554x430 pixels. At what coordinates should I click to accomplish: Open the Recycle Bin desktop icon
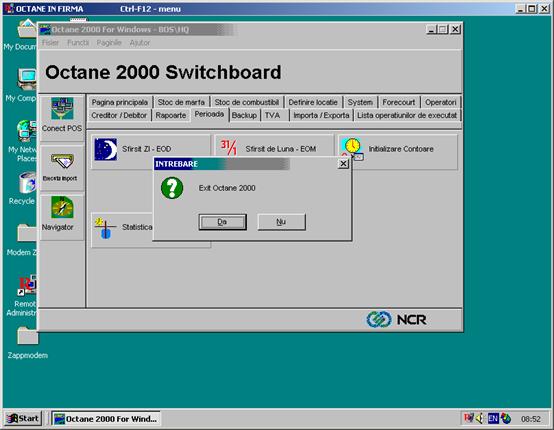click(27, 183)
